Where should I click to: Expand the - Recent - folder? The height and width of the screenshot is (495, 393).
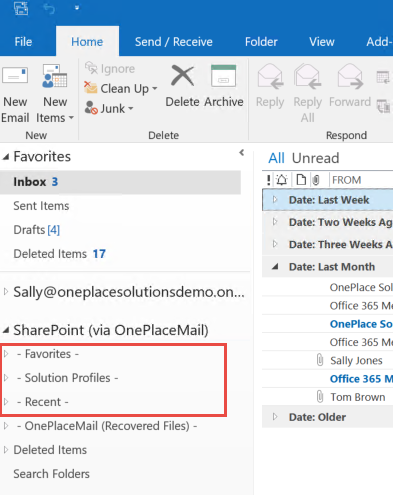pos(6,402)
